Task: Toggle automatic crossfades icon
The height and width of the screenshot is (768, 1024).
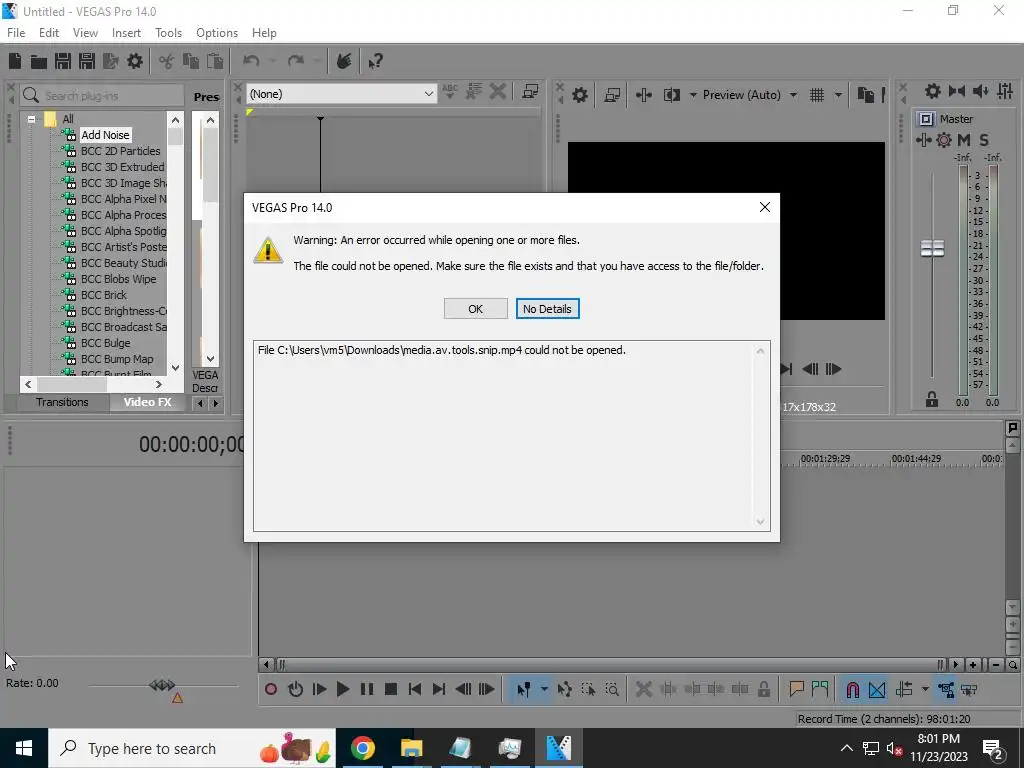Action: [877, 689]
